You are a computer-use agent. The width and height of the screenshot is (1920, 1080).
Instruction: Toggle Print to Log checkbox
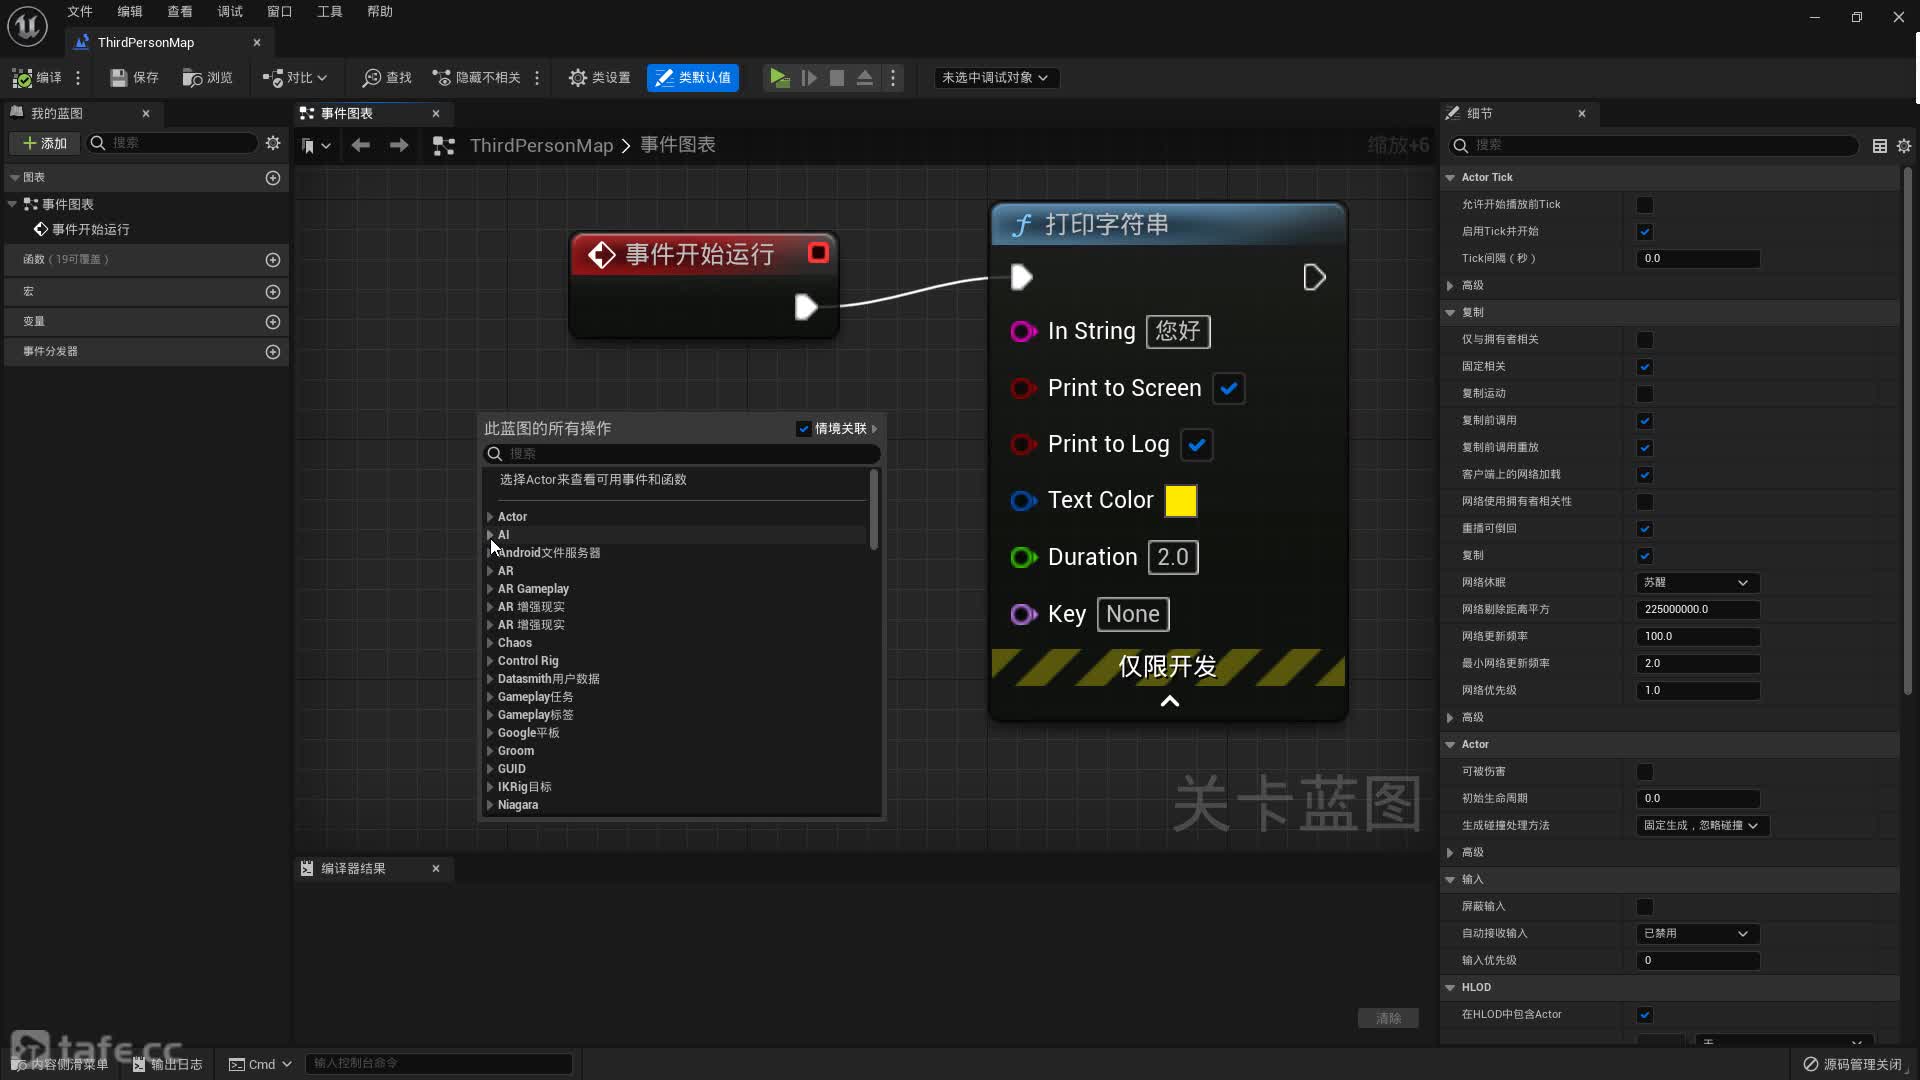pos(1197,444)
